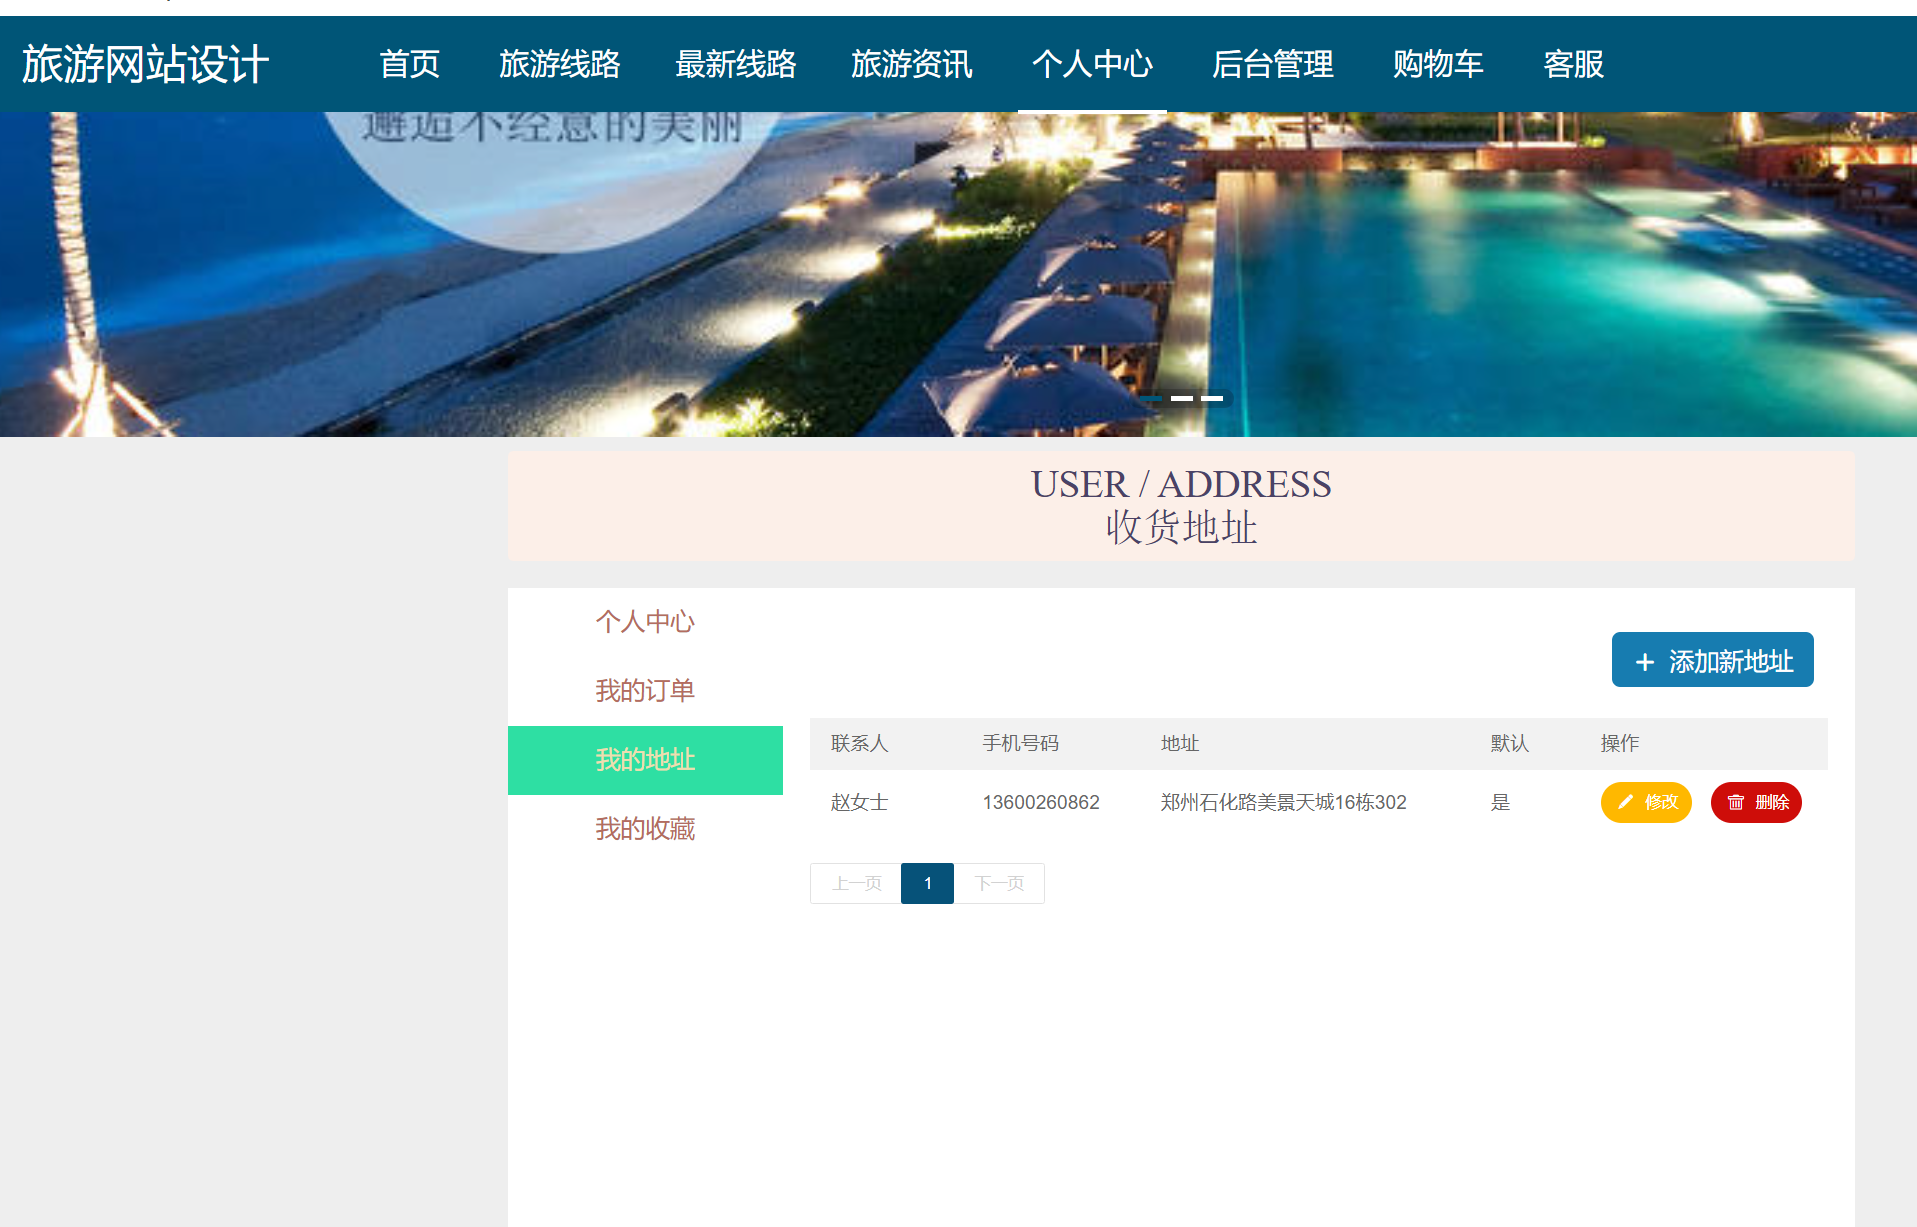Click the 旅游网站设计 site logo
Screen dimensions: 1917x1227
click(146, 63)
